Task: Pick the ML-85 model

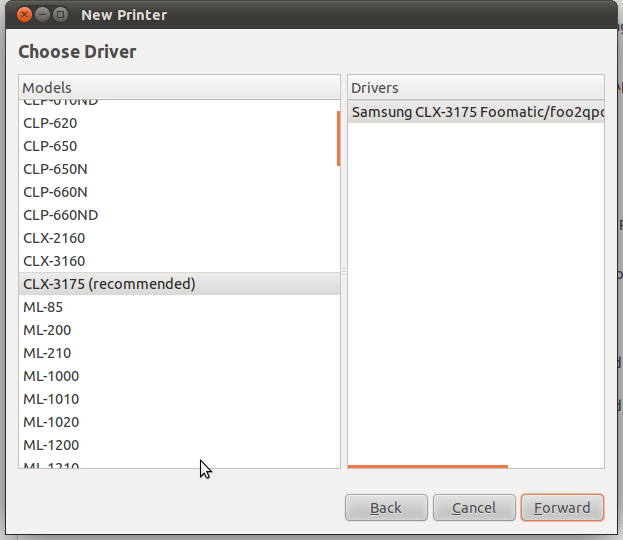Action: click(179, 307)
